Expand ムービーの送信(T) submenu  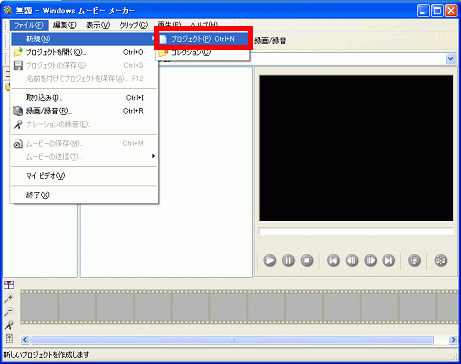[x=84, y=156]
